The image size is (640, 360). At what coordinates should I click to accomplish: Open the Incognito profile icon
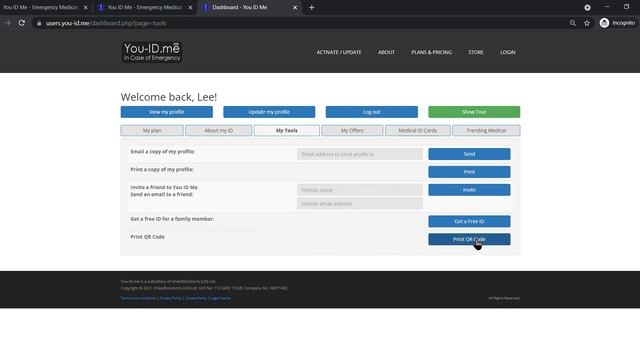604,23
